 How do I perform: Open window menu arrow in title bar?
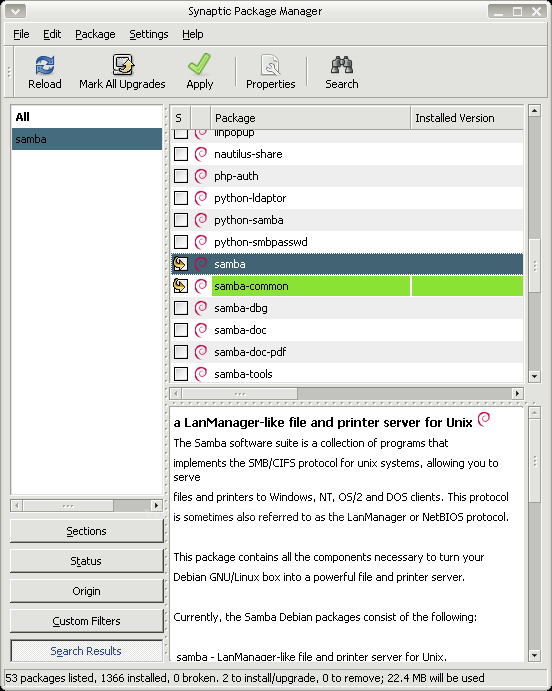tap(15, 11)
